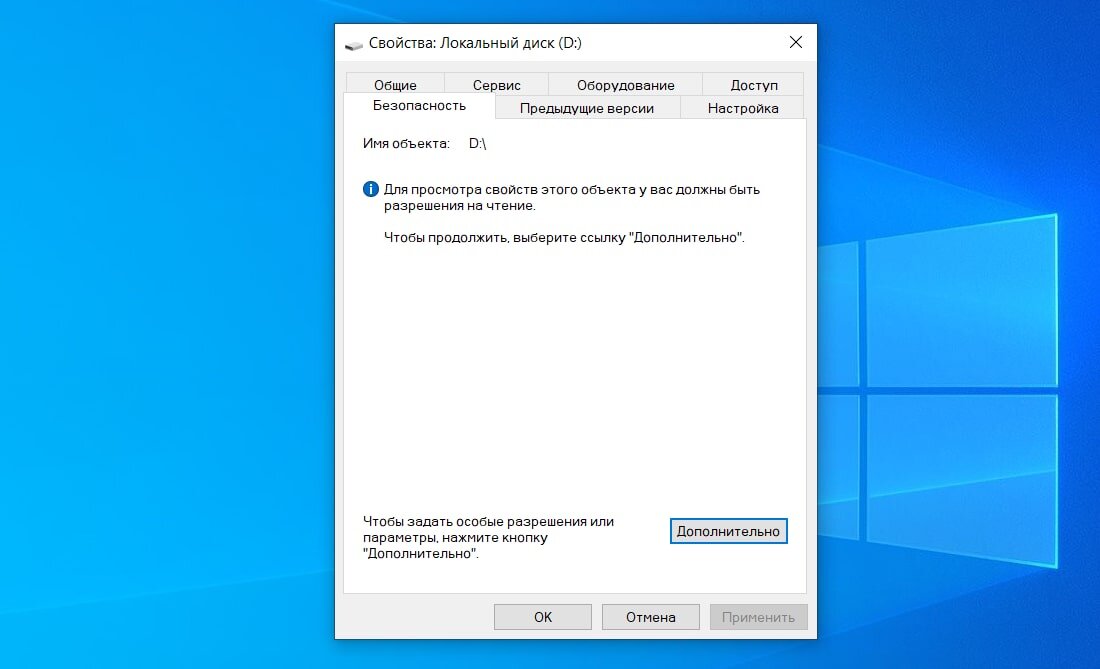1100x669 pixels.
Task: Click the object name value D:\
Action: coord(477,144)
